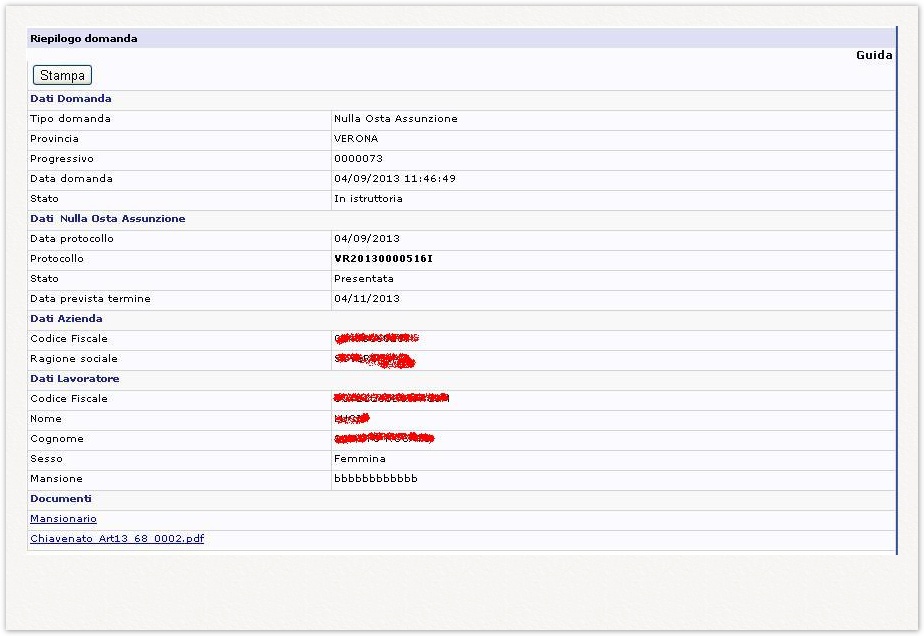This screenshot has height=636, width=924.
Task: Click the expected end date 04/11/2013
Action: coord(366,299)
